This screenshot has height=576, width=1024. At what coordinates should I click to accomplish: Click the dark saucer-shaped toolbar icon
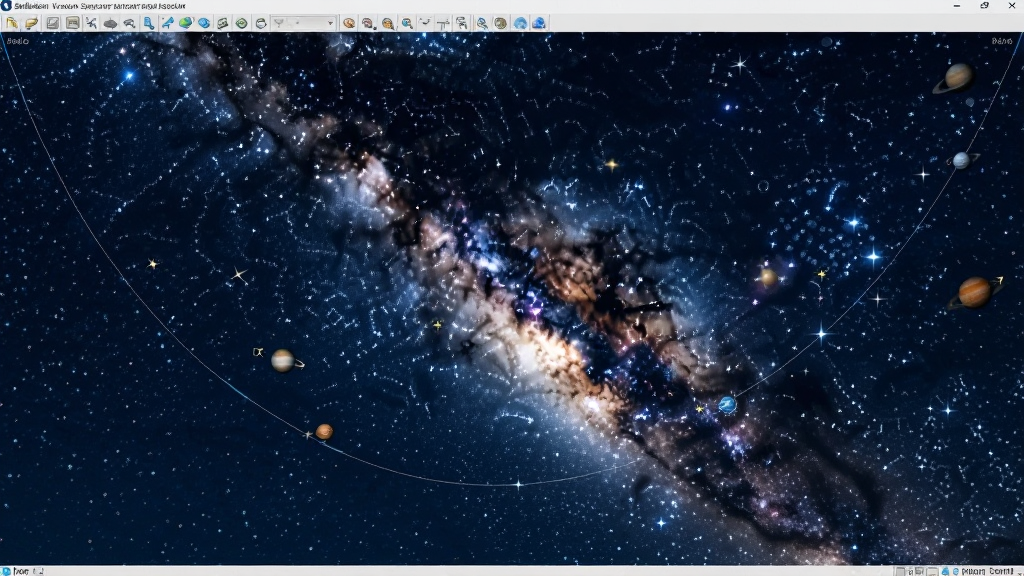pyautogui.click(x=110, y=24)
